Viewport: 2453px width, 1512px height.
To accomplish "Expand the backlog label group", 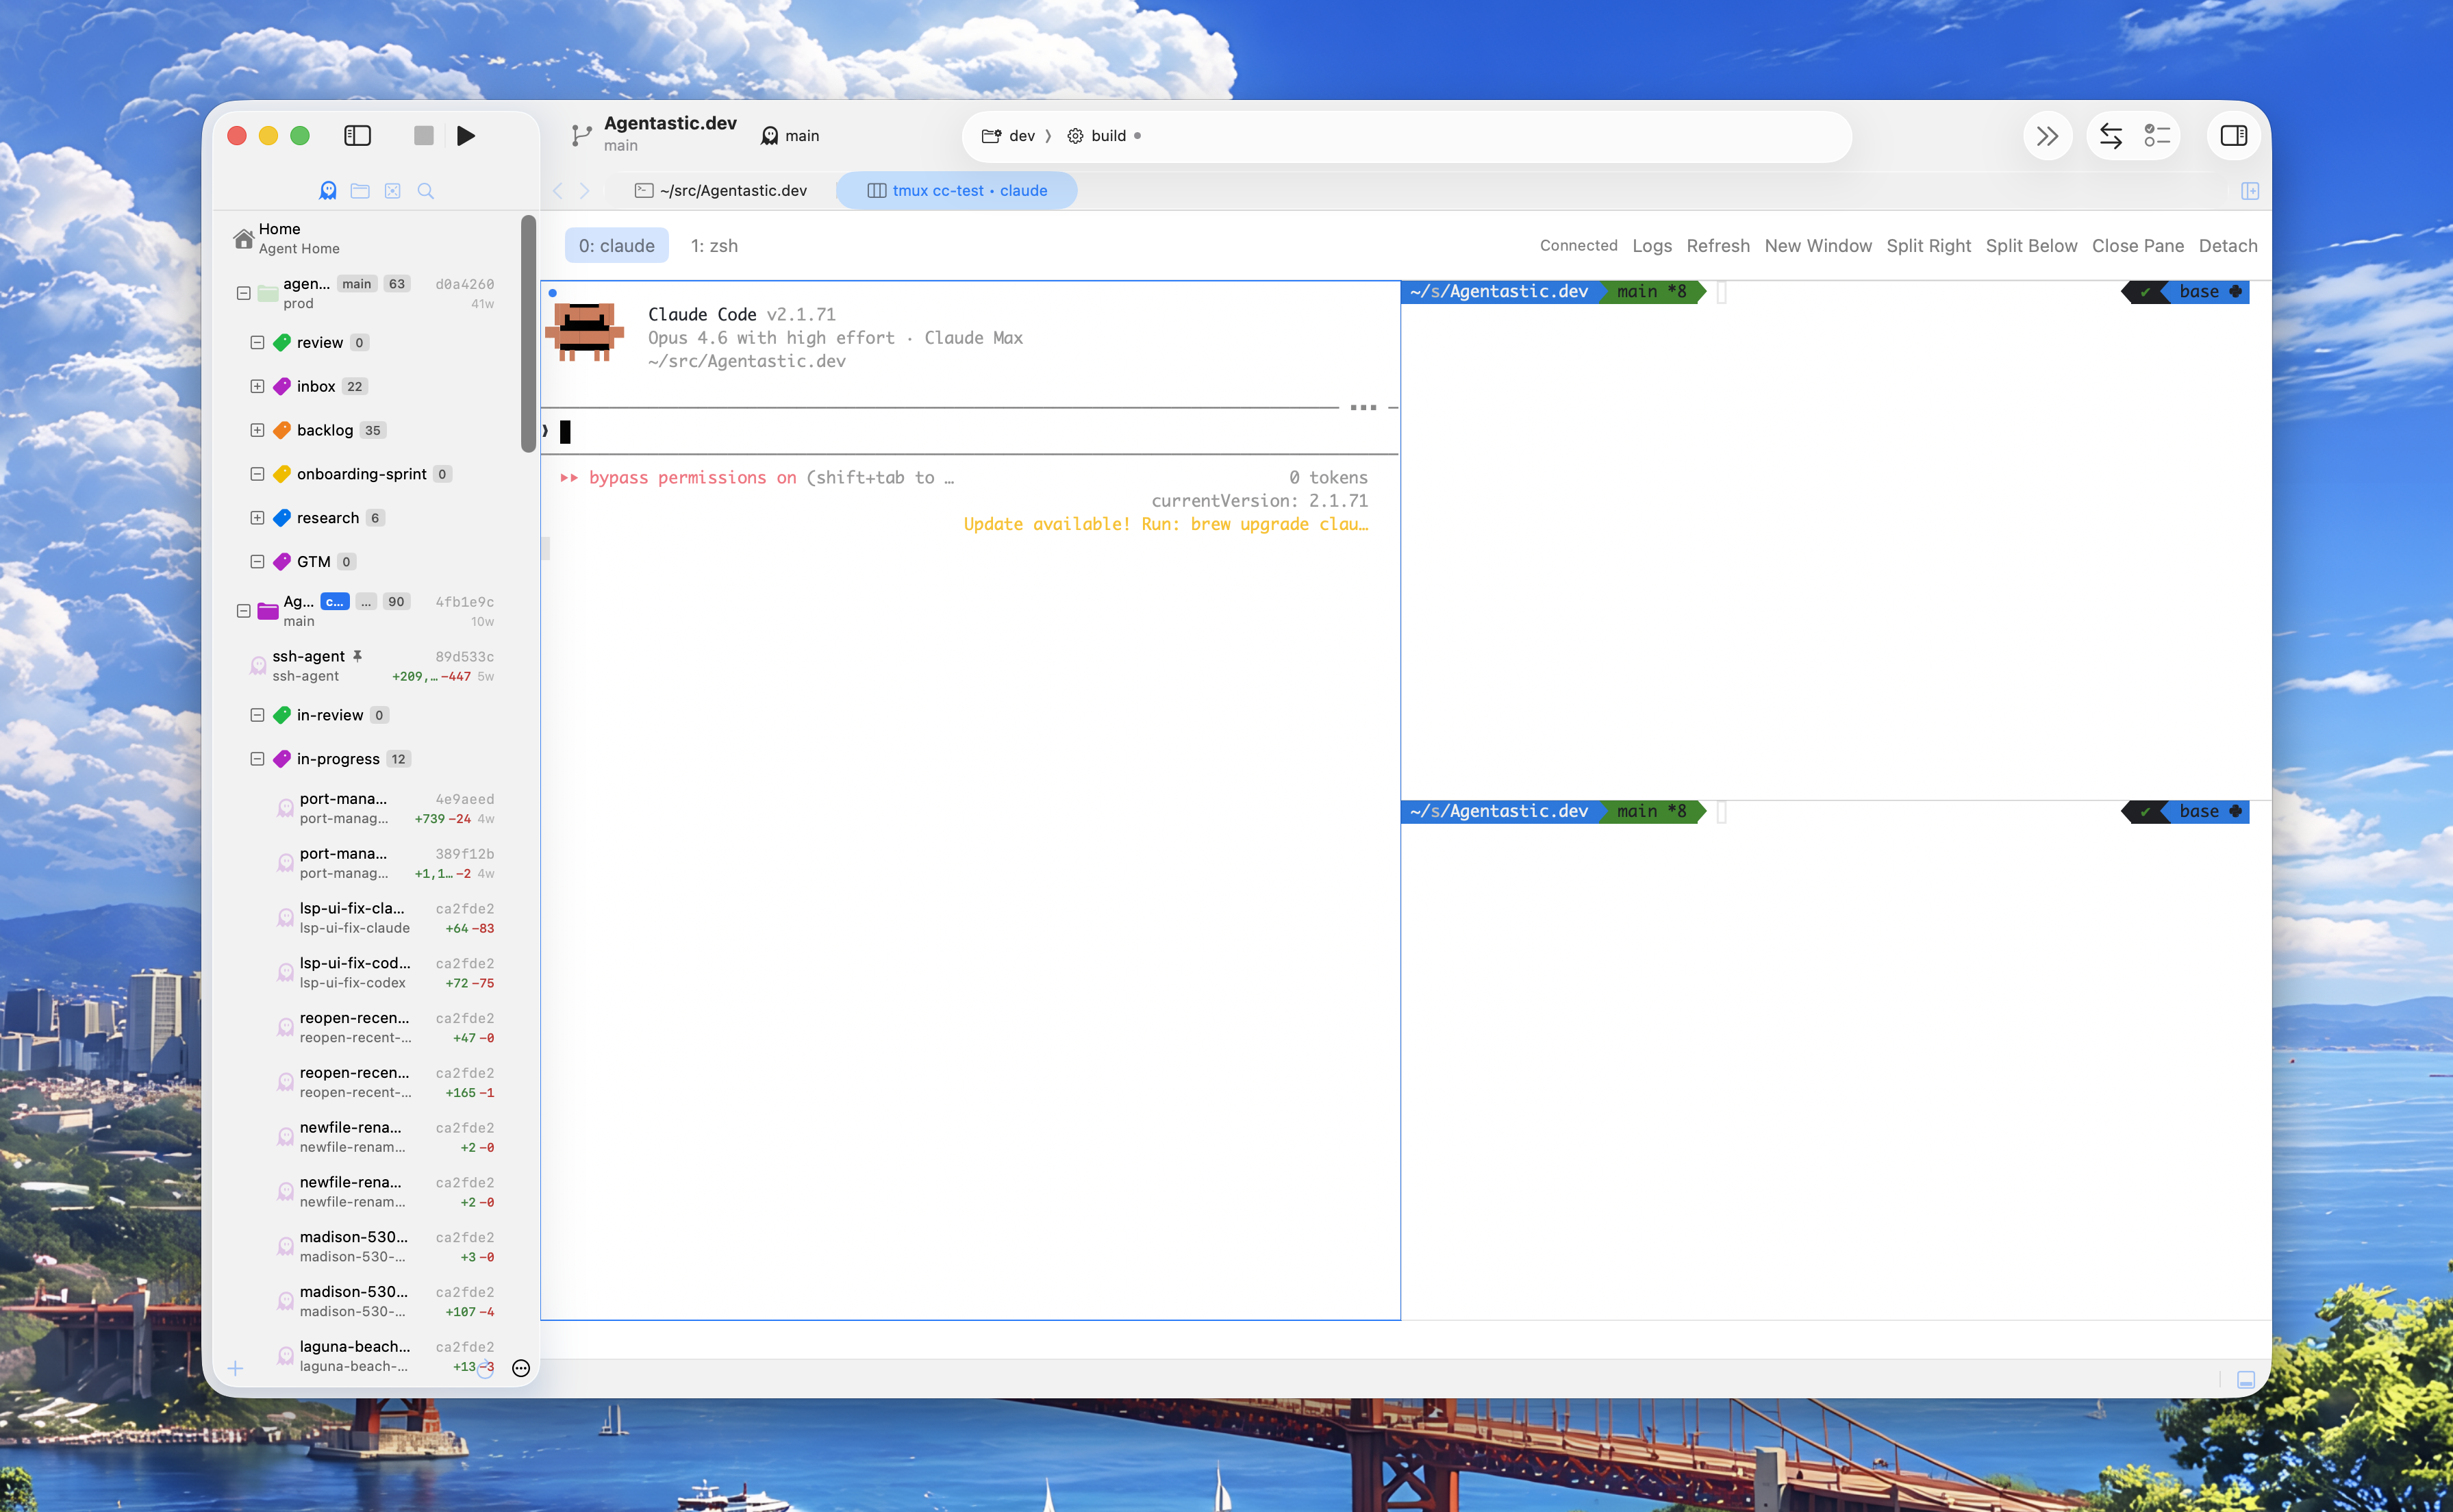I will point(257,430).
